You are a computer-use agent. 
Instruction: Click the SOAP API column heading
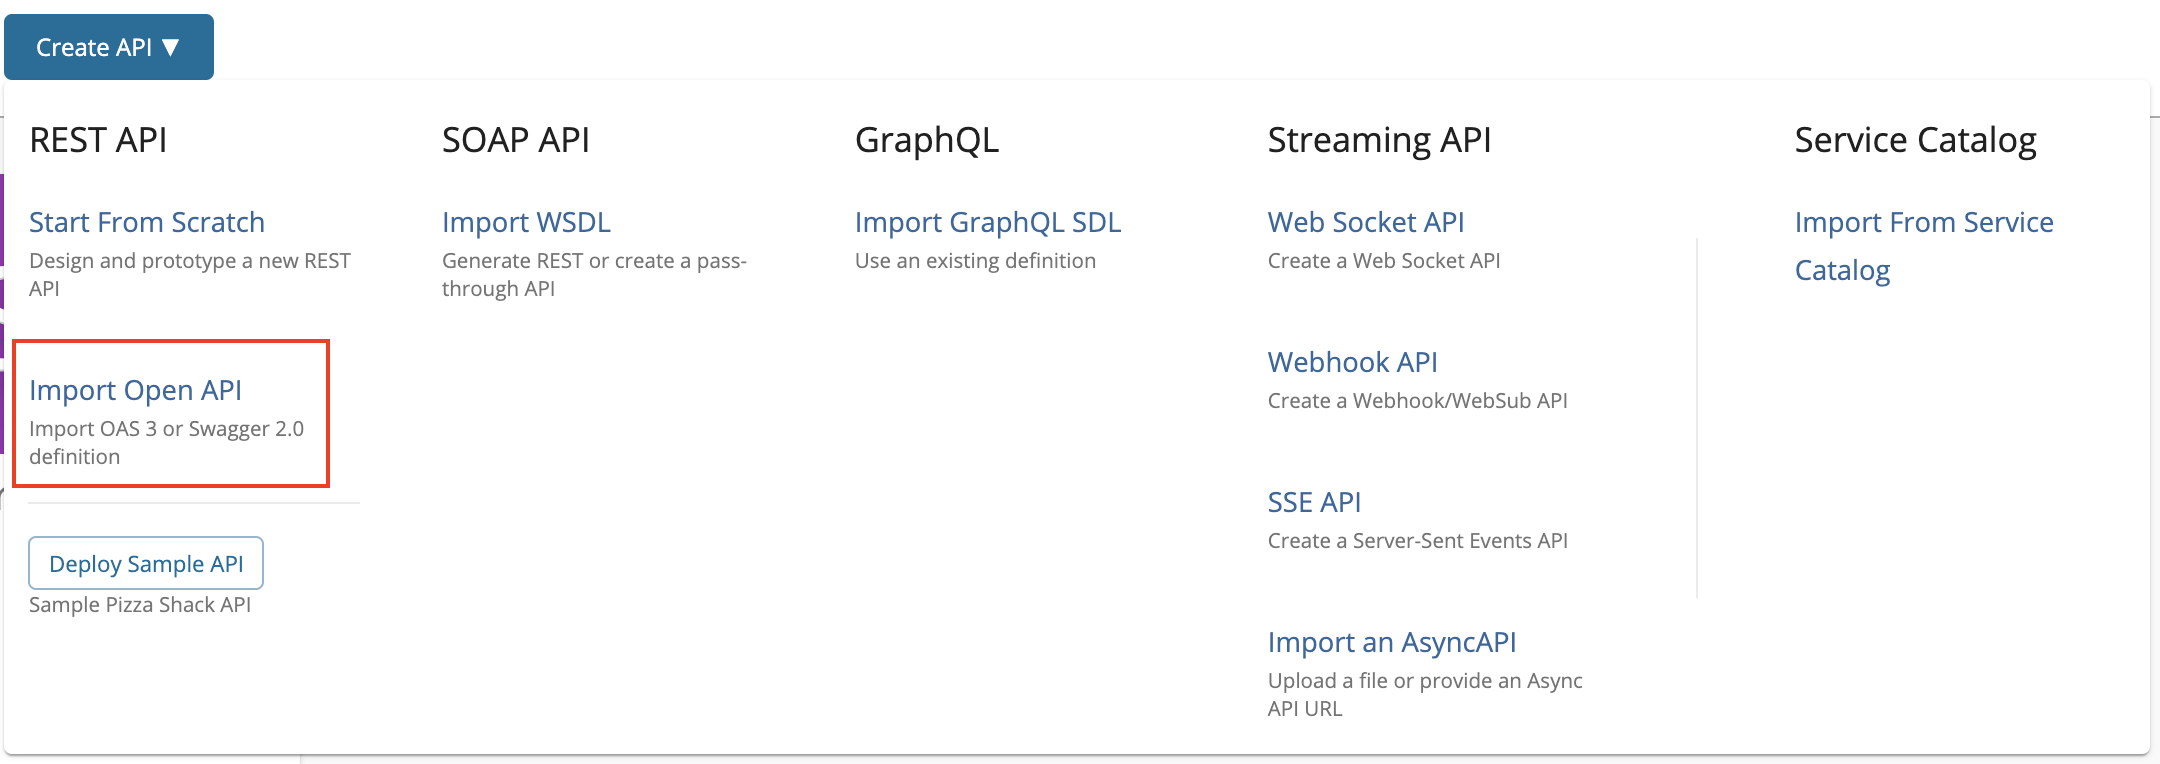[x=516, y=140]
